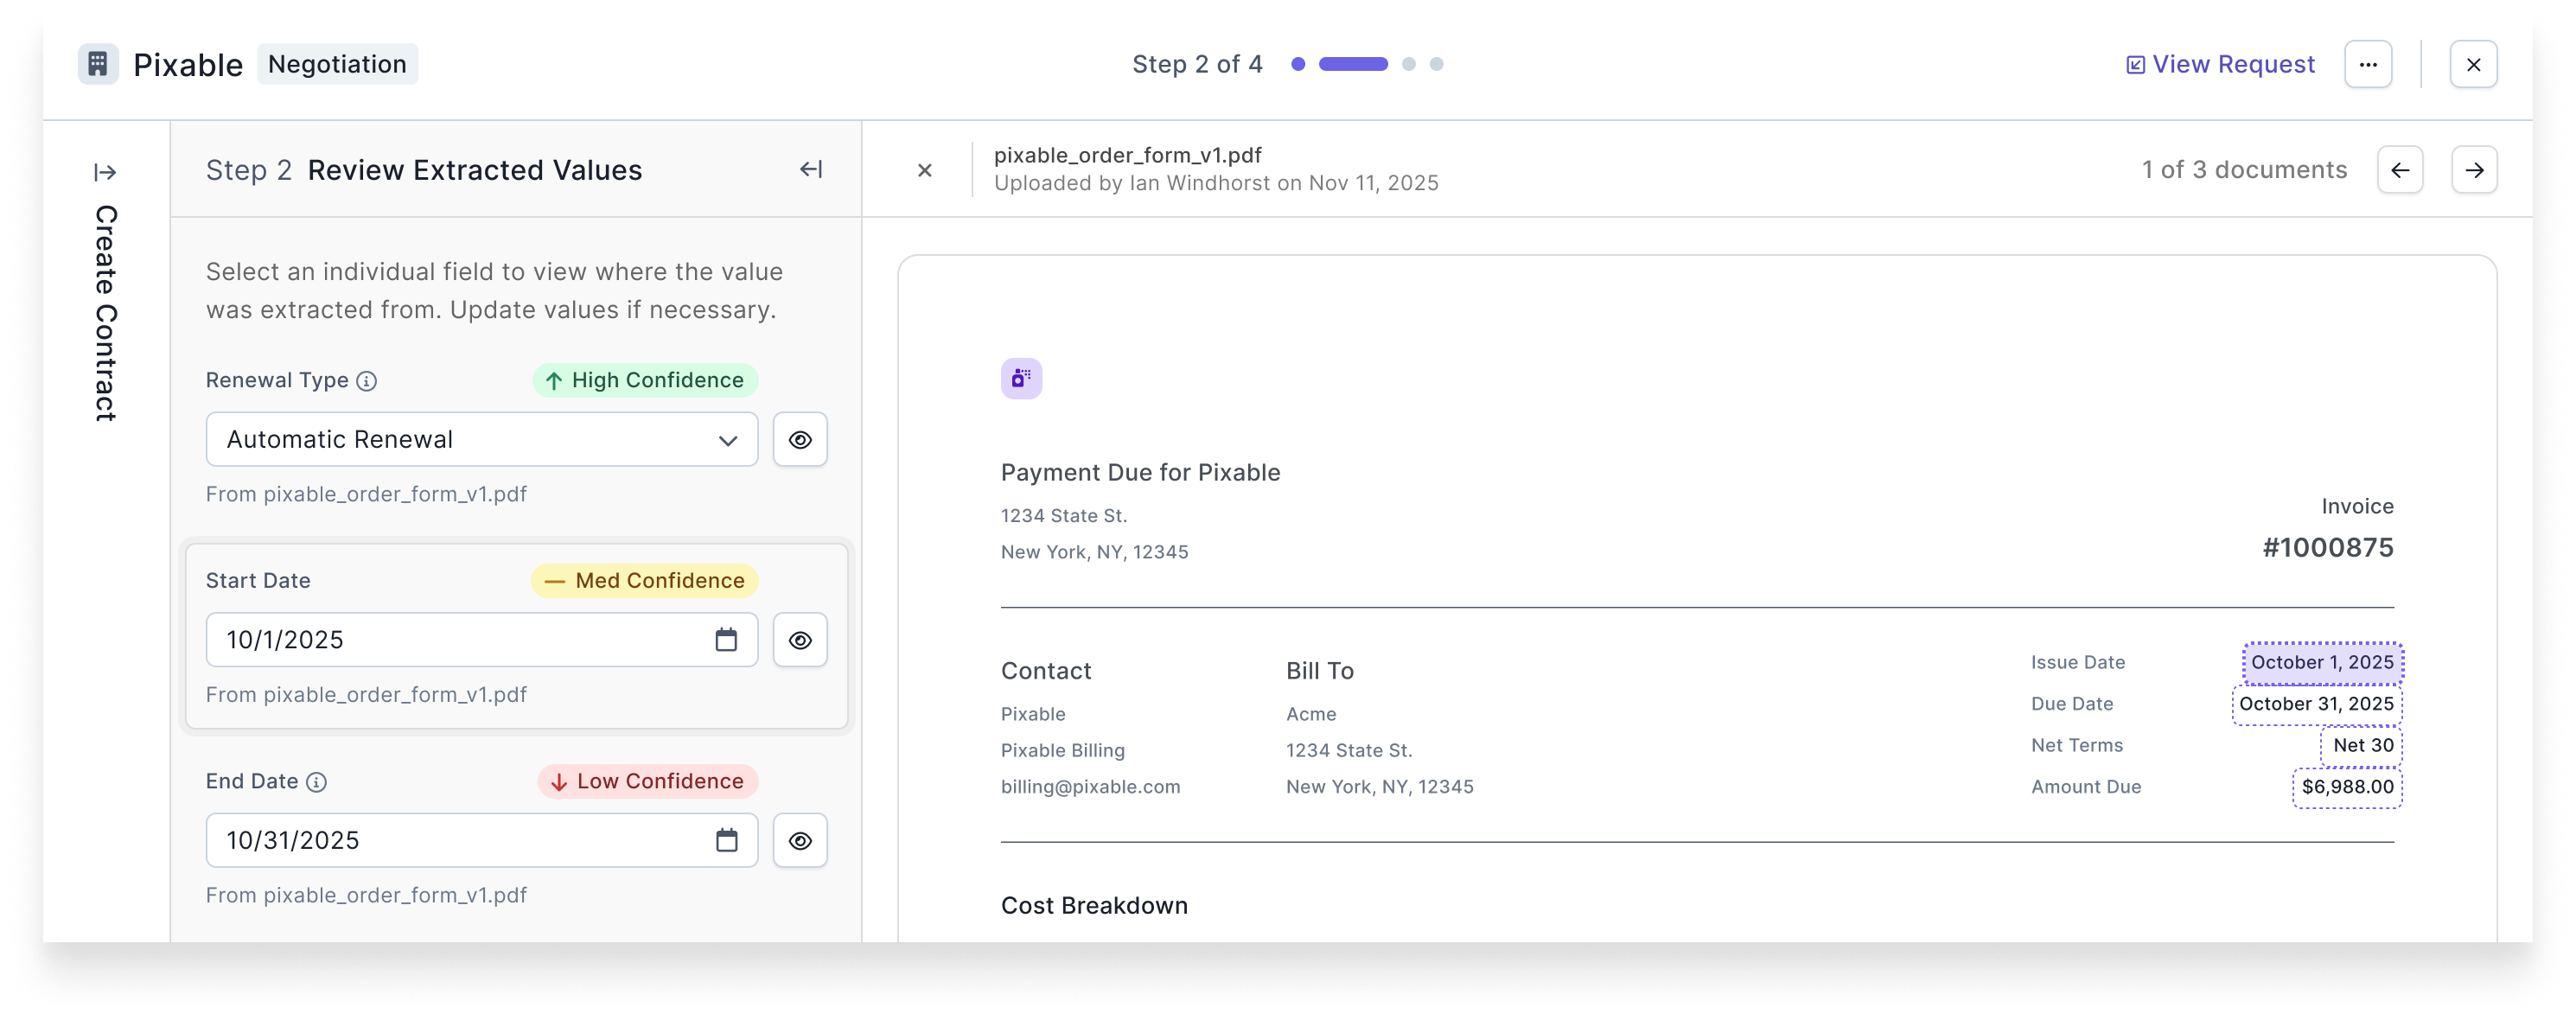Open View Request

[x=2219, y=63]
